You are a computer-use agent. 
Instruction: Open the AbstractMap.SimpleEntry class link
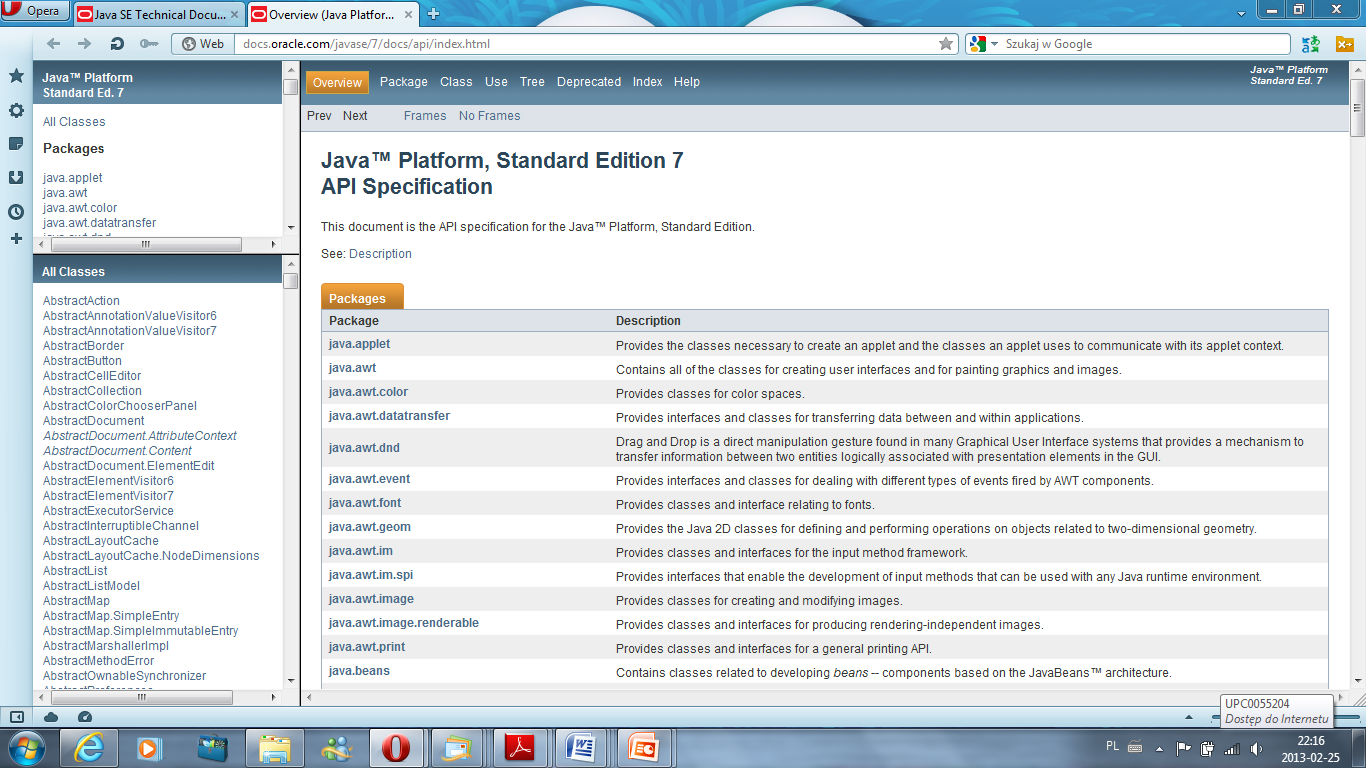pyautogui.click(x=111, y=616)
